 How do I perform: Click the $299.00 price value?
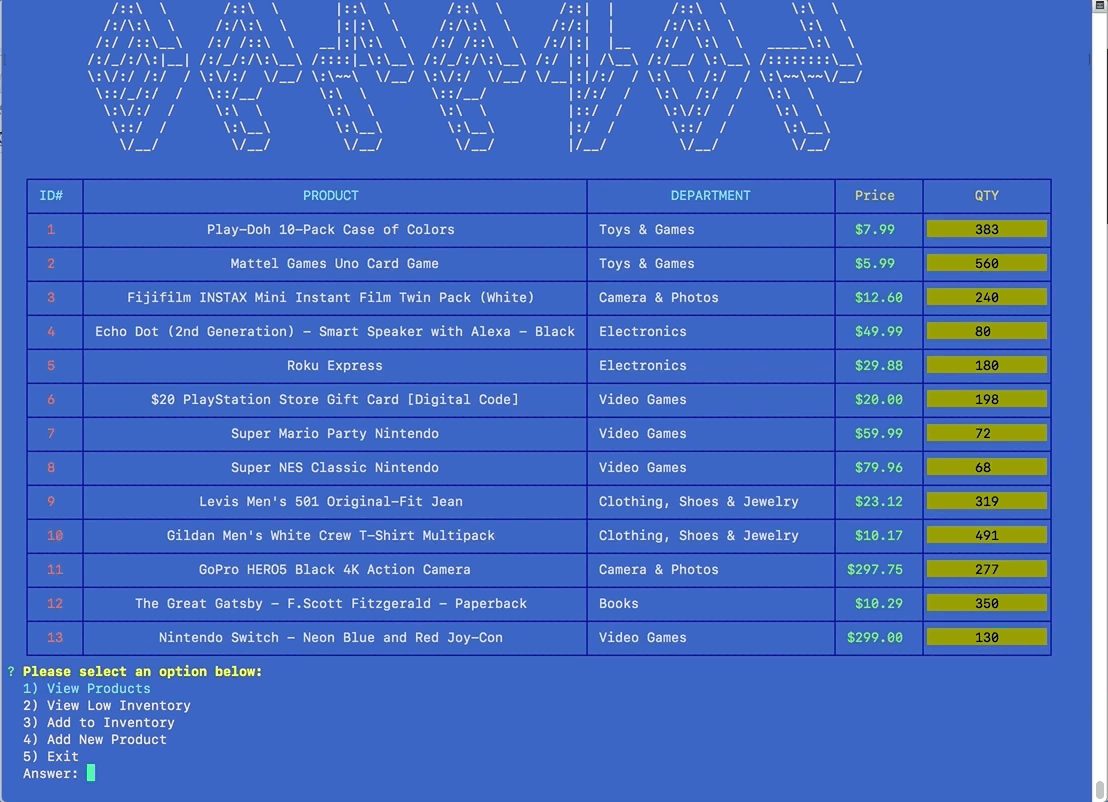[875, 637]
